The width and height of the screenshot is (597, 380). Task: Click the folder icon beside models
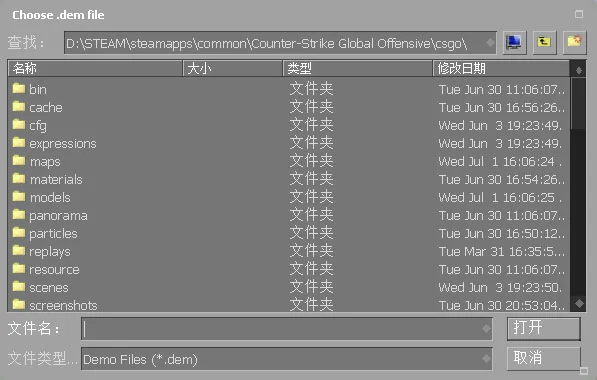[19, 197]
